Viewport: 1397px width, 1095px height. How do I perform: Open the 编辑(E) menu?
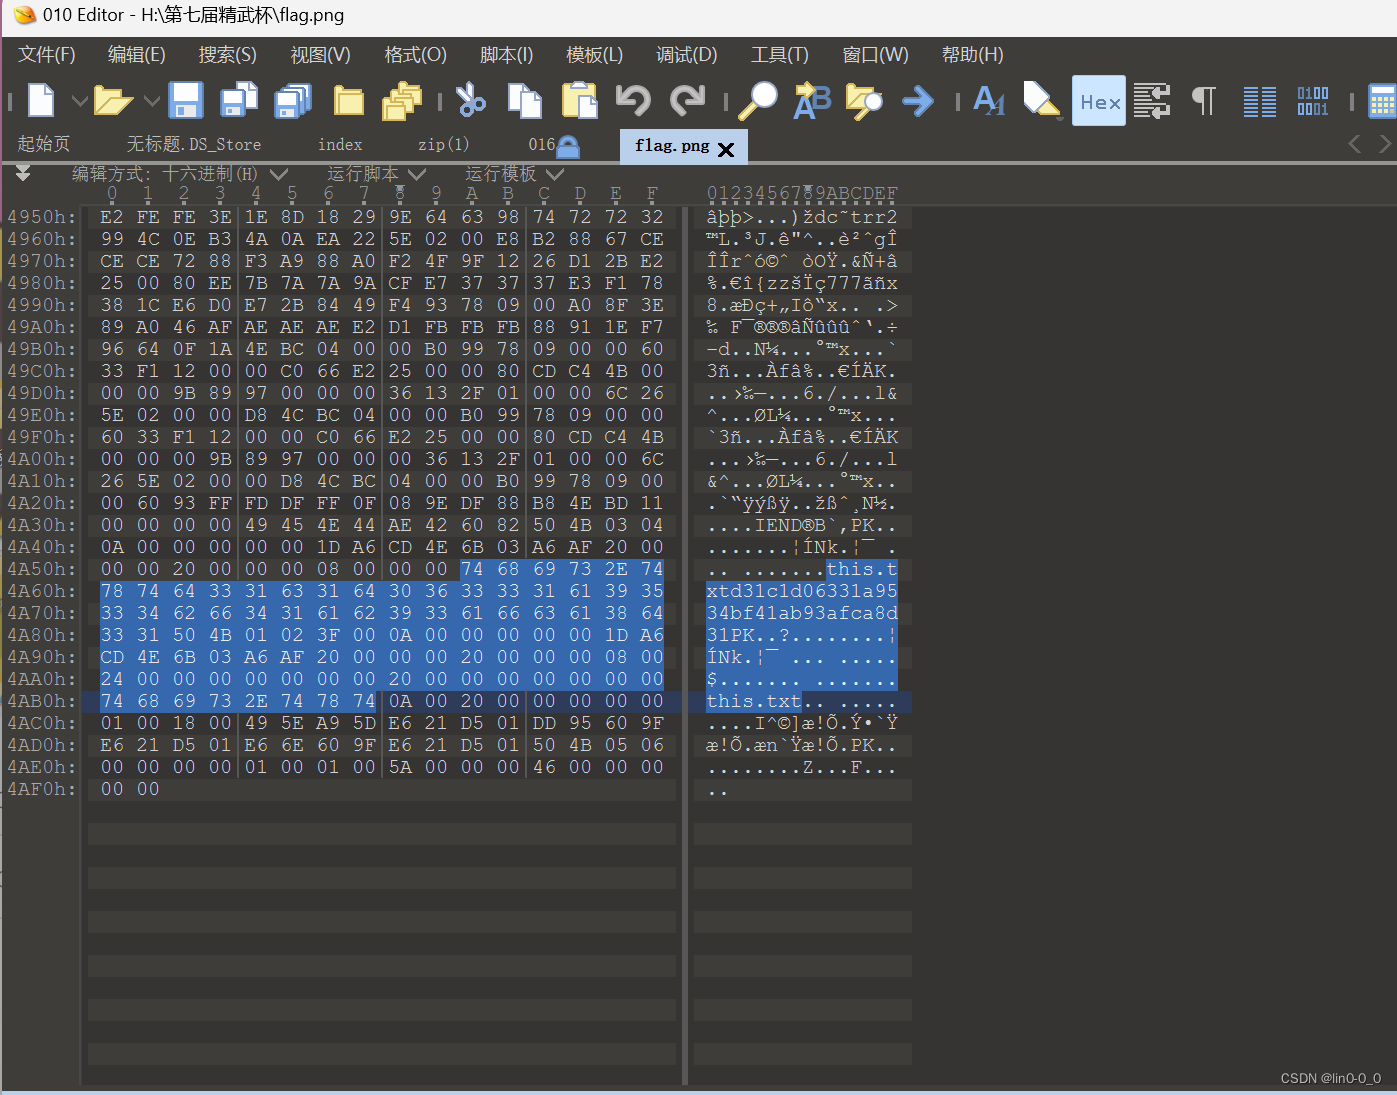tap(137, 55)
